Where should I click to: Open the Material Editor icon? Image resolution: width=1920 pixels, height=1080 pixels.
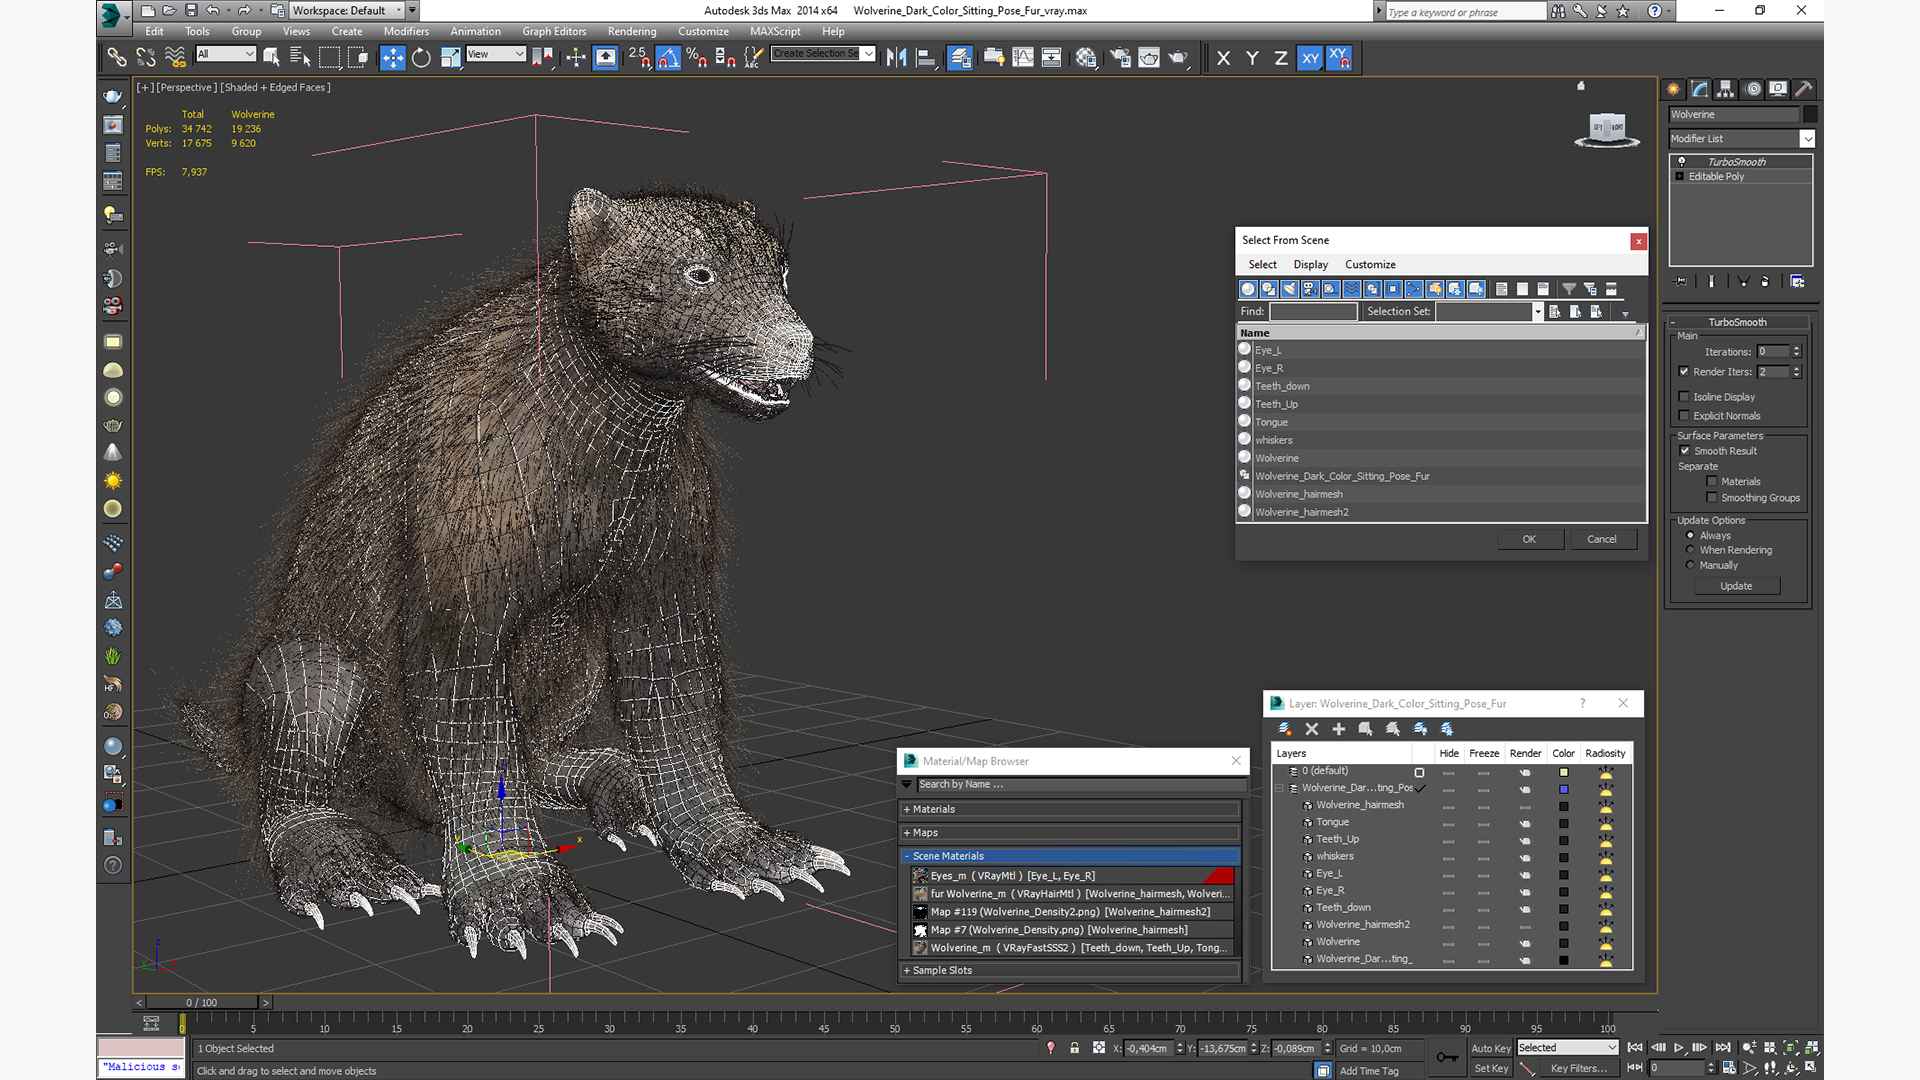coord(1086,58)
